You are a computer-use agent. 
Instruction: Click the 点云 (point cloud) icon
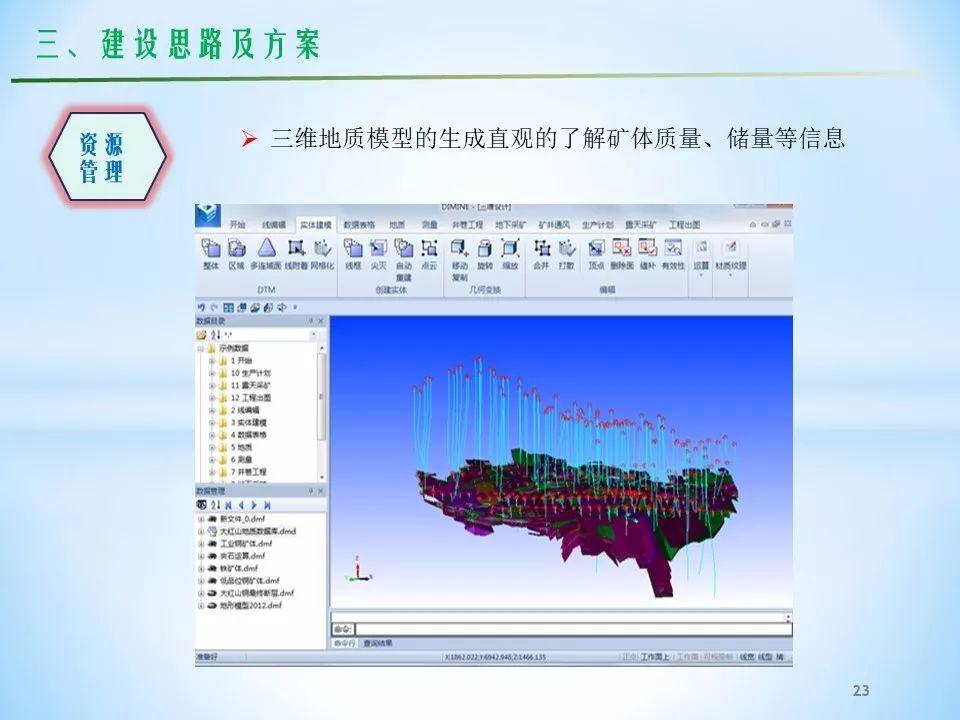click(429, 249)
